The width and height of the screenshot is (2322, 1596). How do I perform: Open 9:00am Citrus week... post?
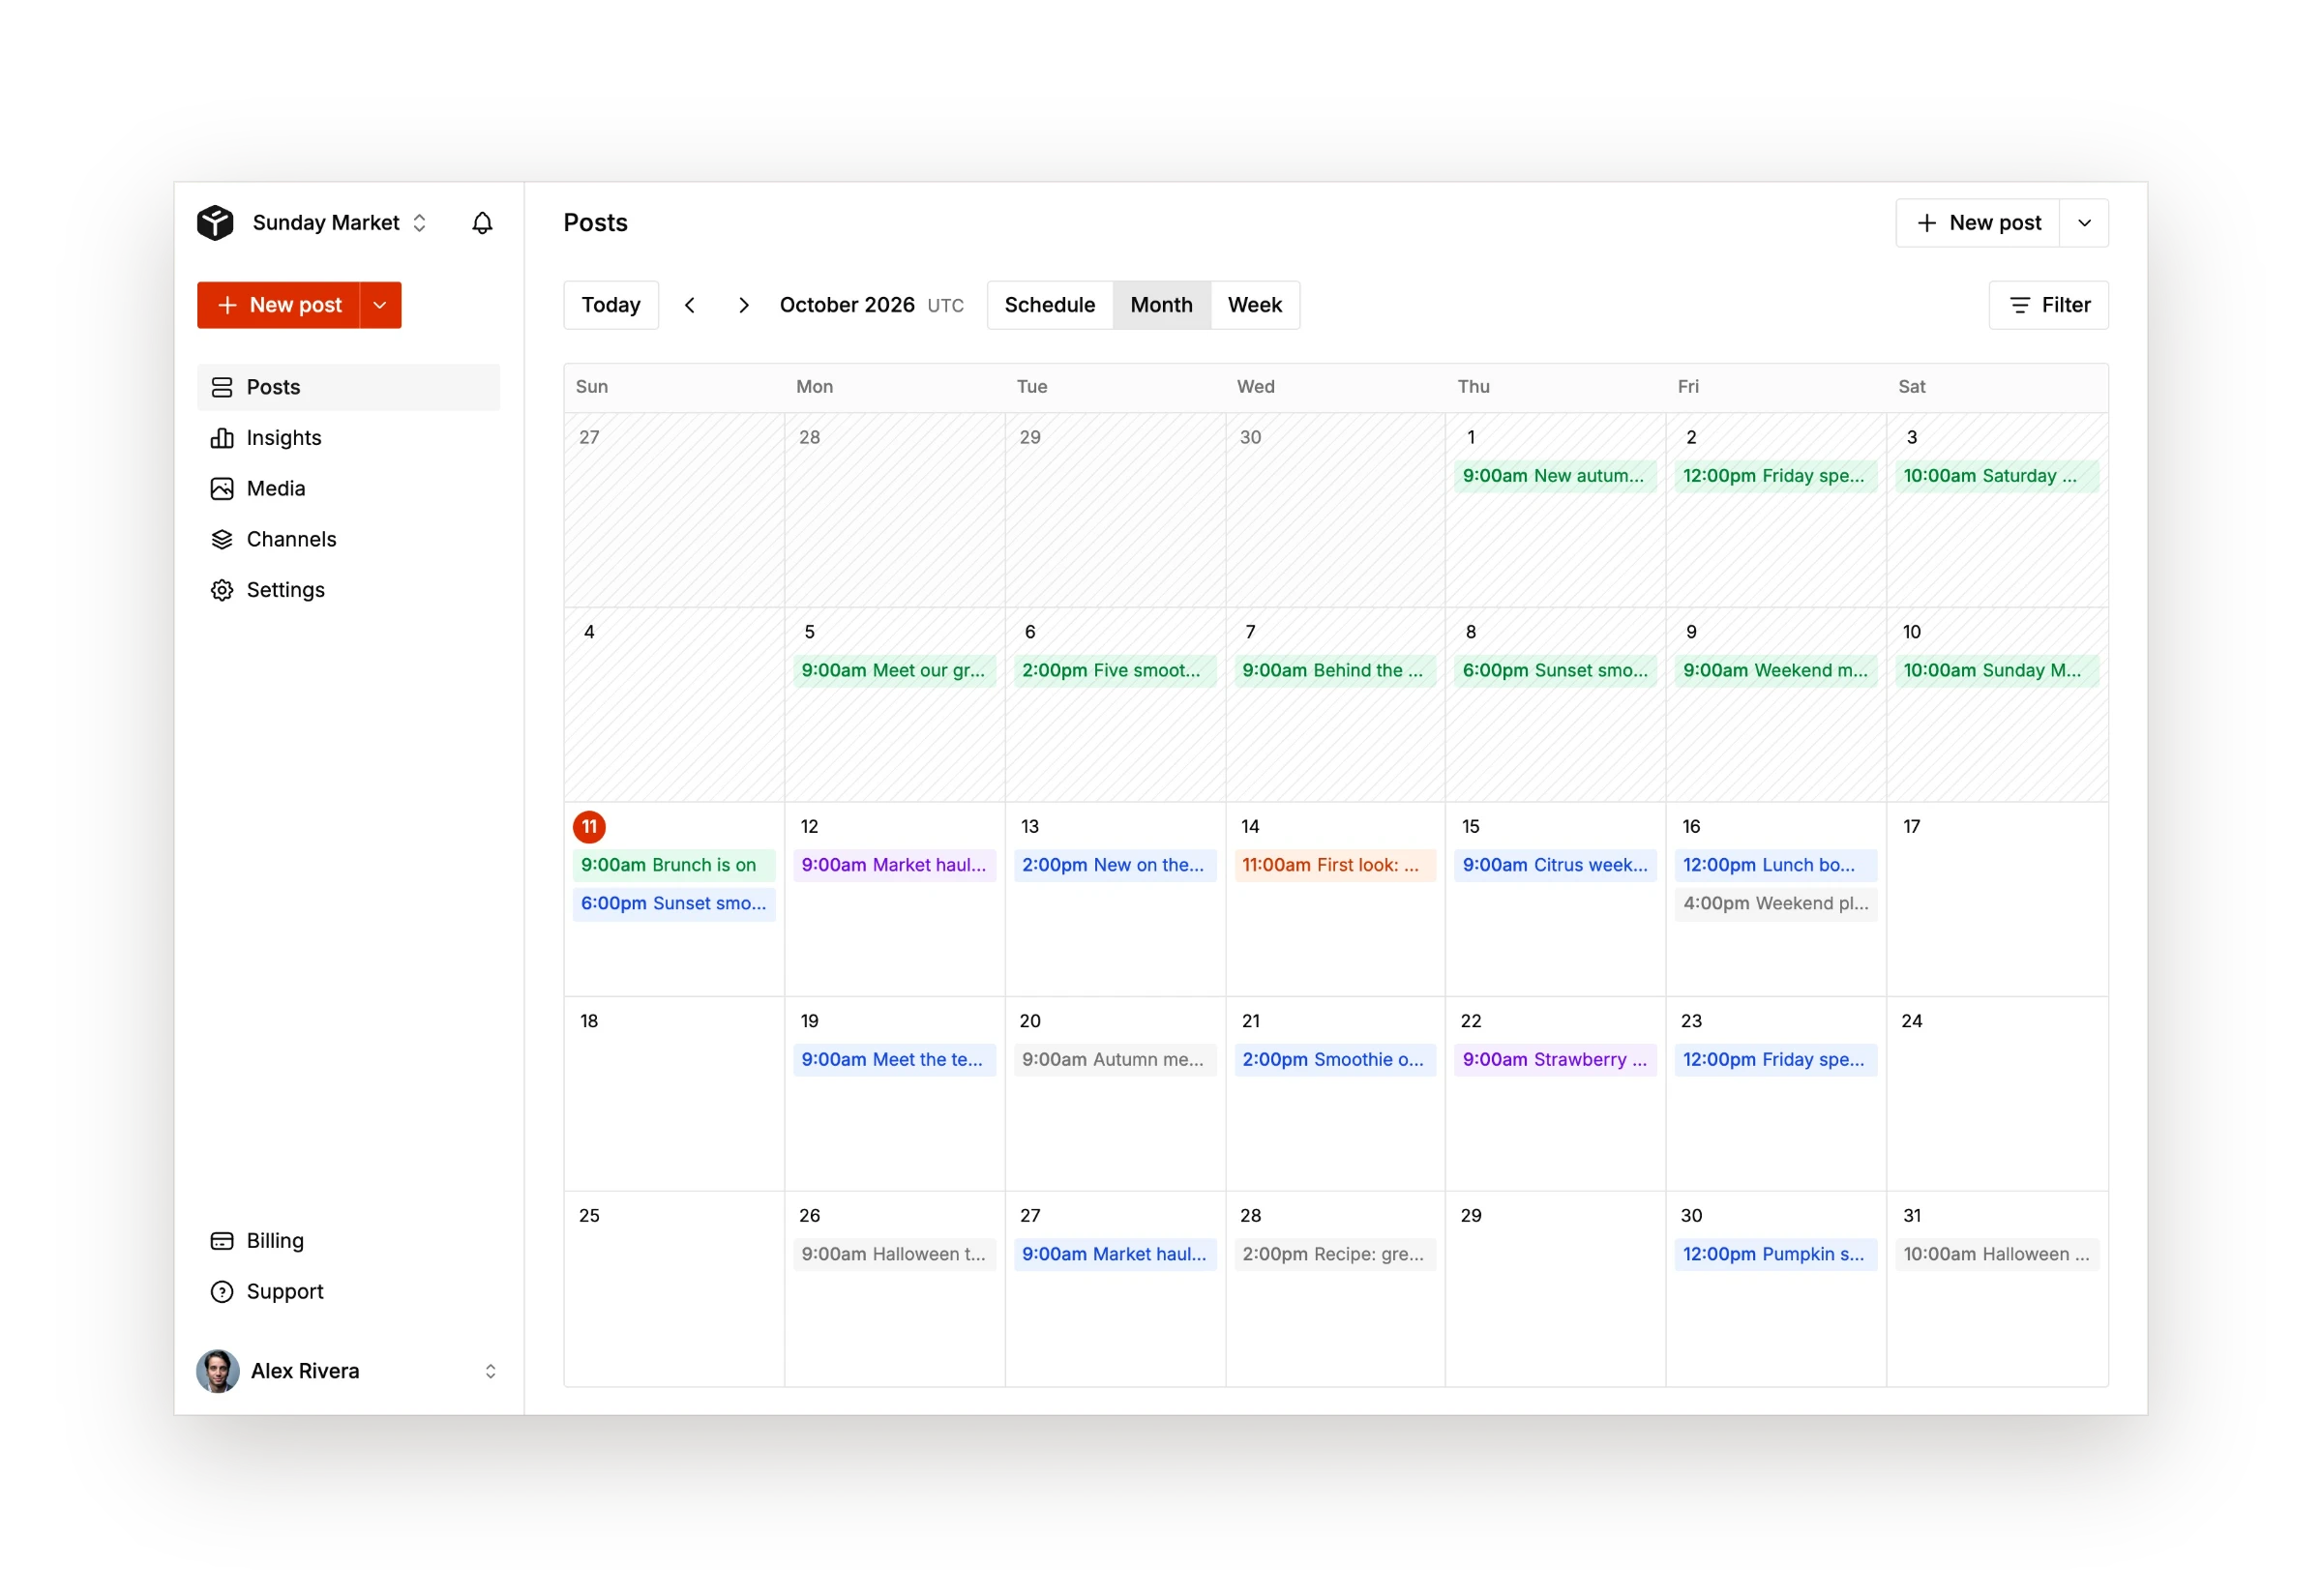tap(1555, 865)
